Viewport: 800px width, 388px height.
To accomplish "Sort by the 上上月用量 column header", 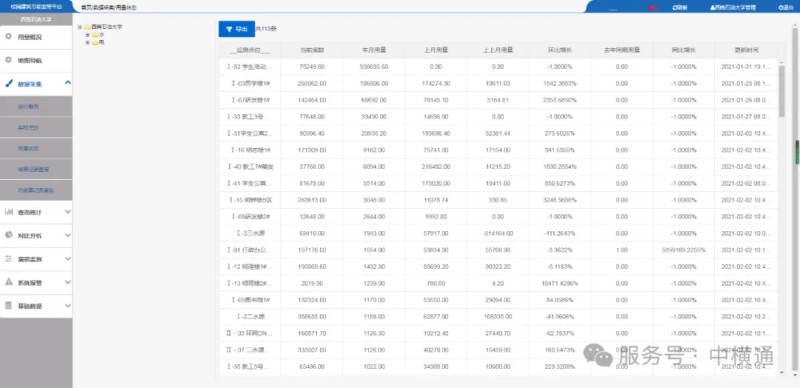I will click(x=498, y=50).
